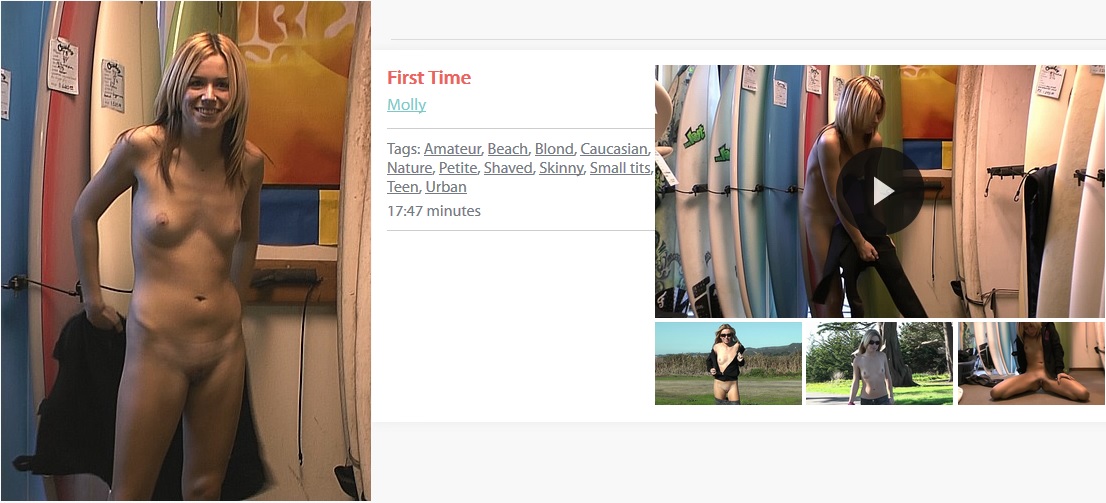Choose the Blond tag link

click(x=554, y=149)
